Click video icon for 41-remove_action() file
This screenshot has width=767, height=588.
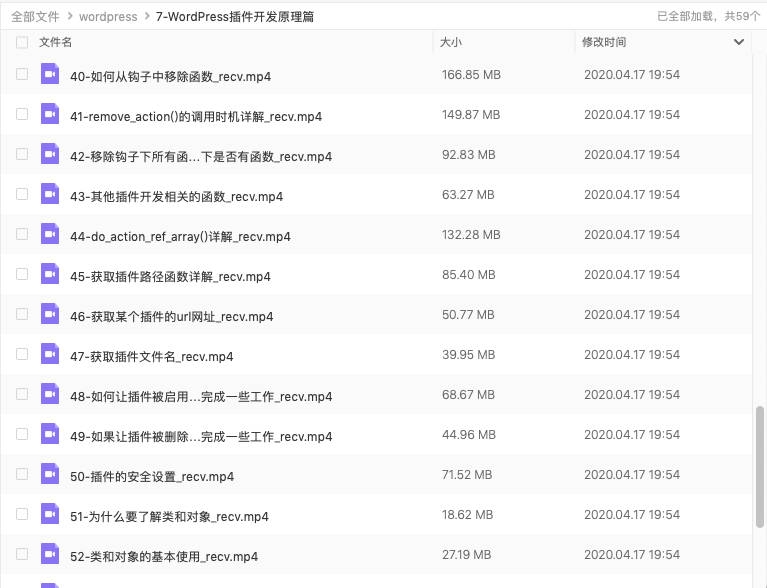pos(50,114)
